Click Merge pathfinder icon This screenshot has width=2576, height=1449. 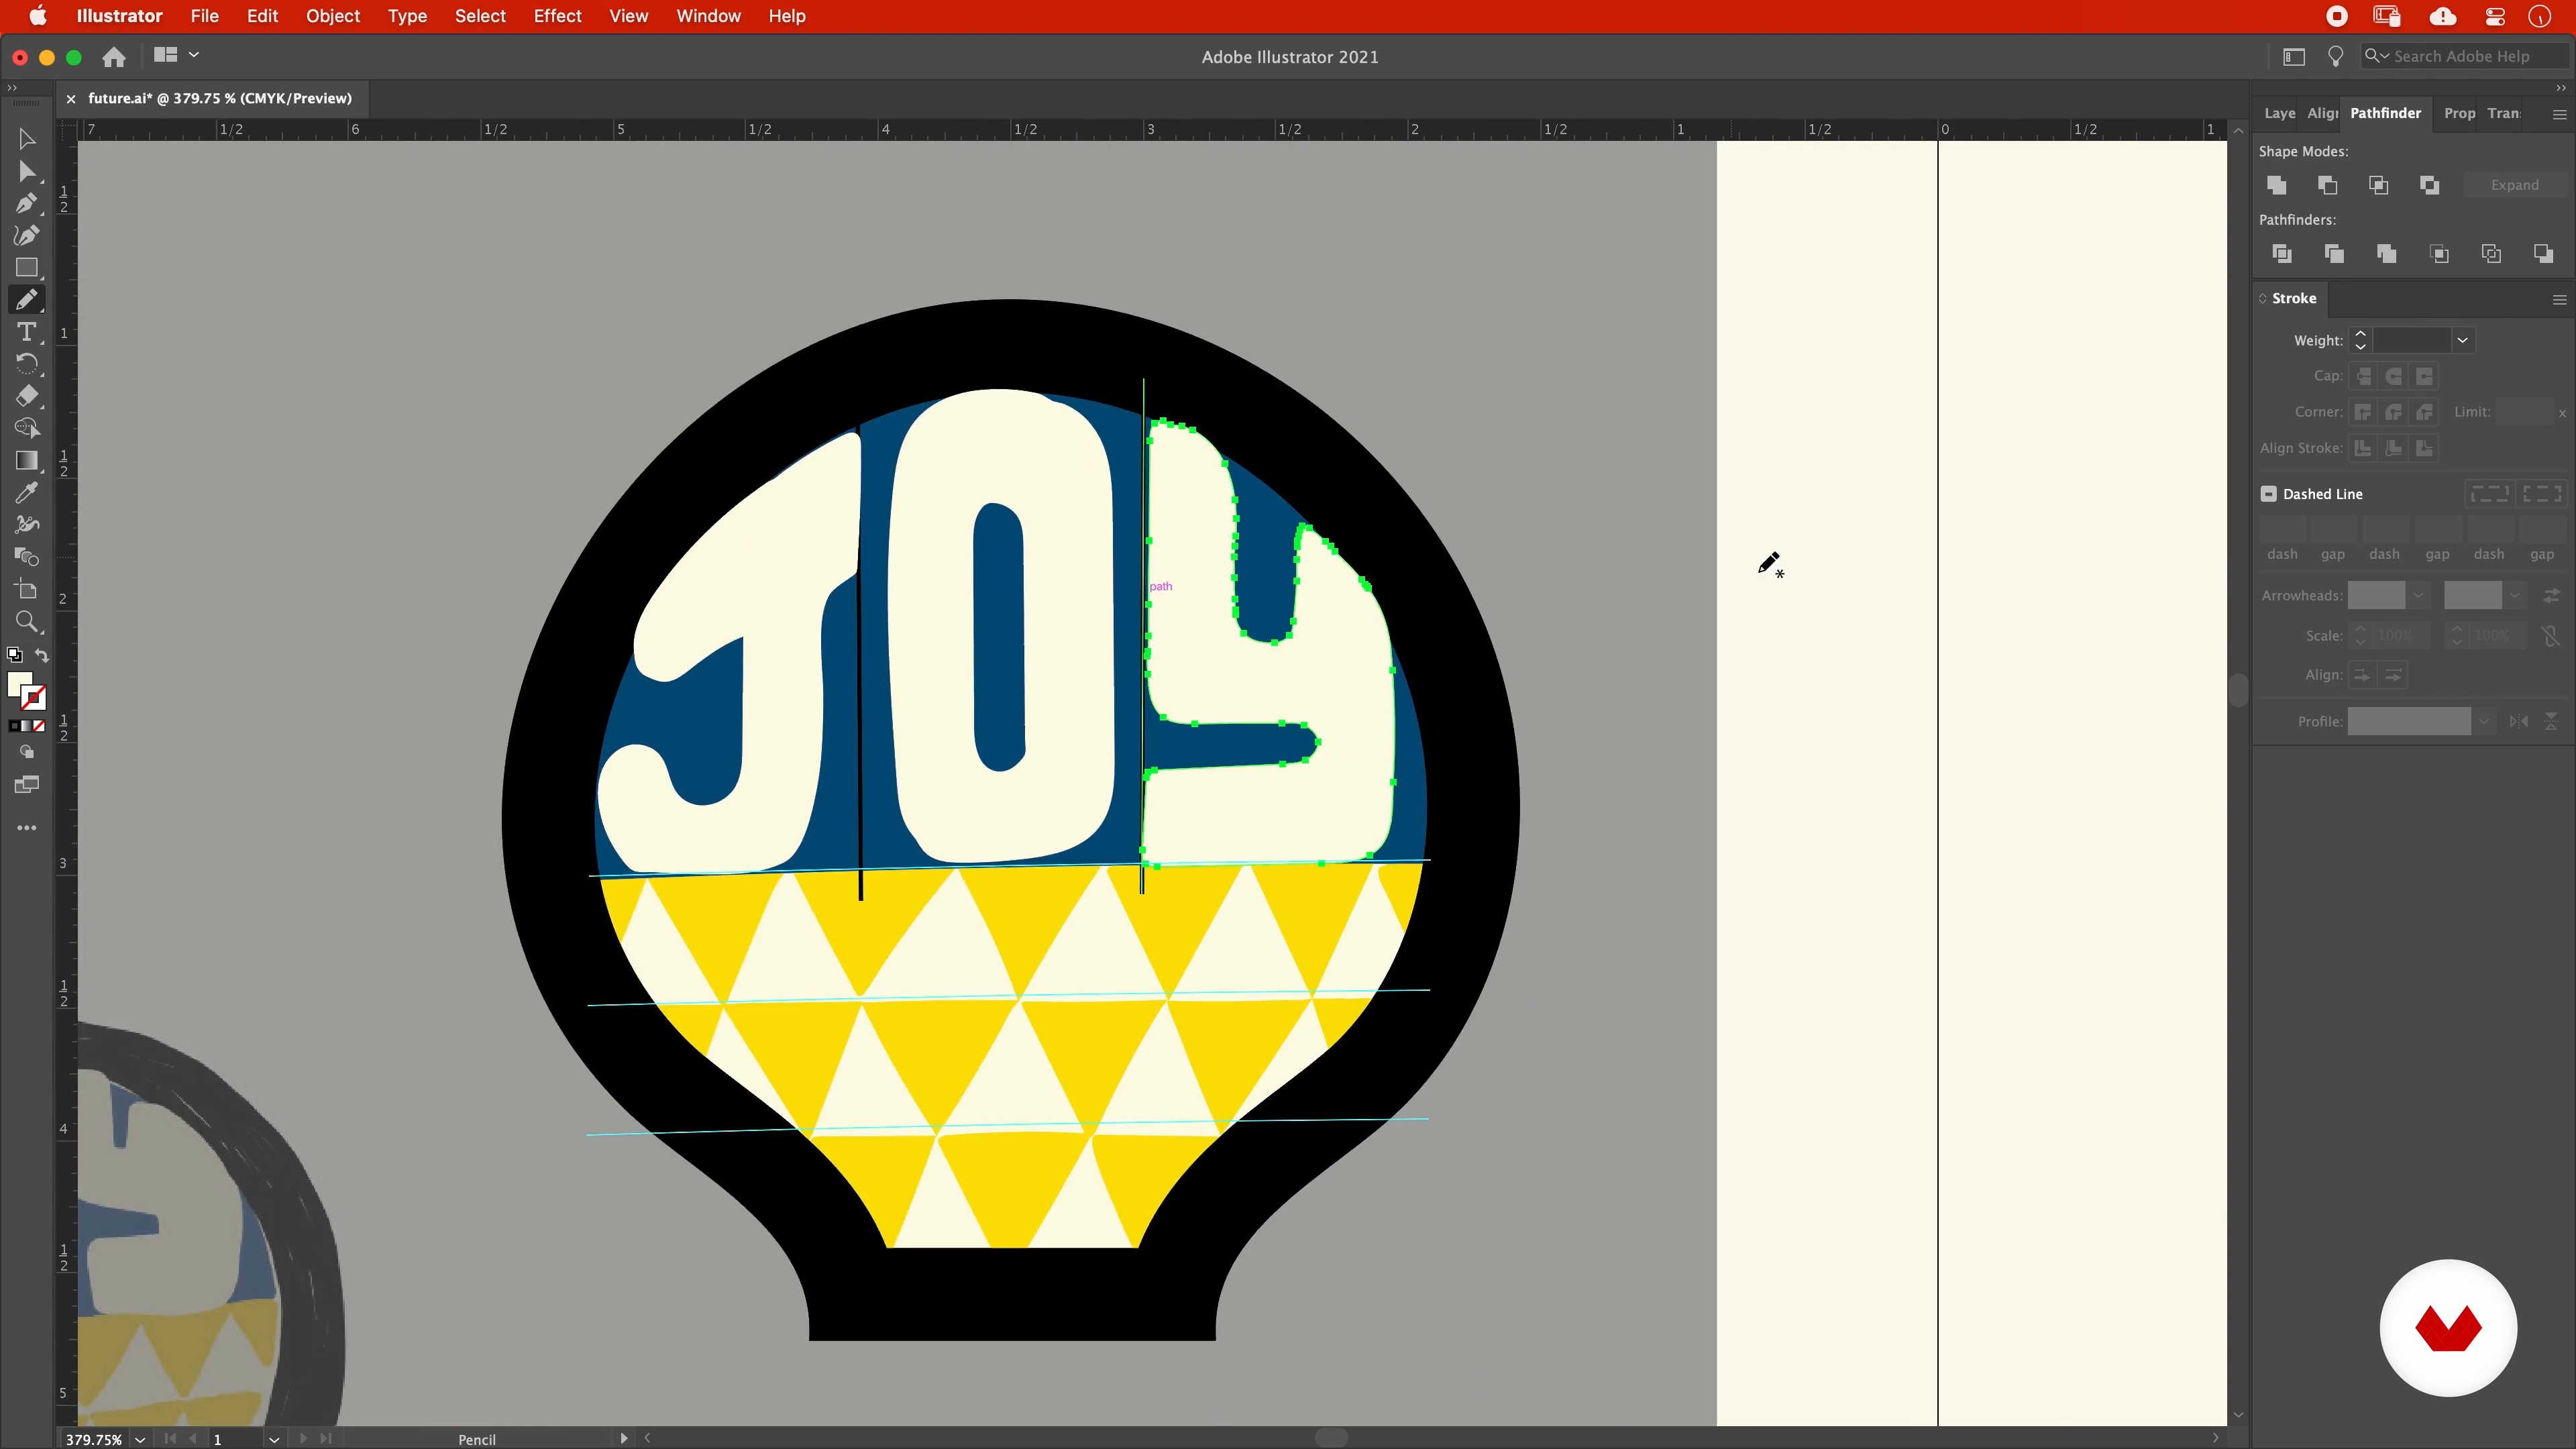point(2386,254)
